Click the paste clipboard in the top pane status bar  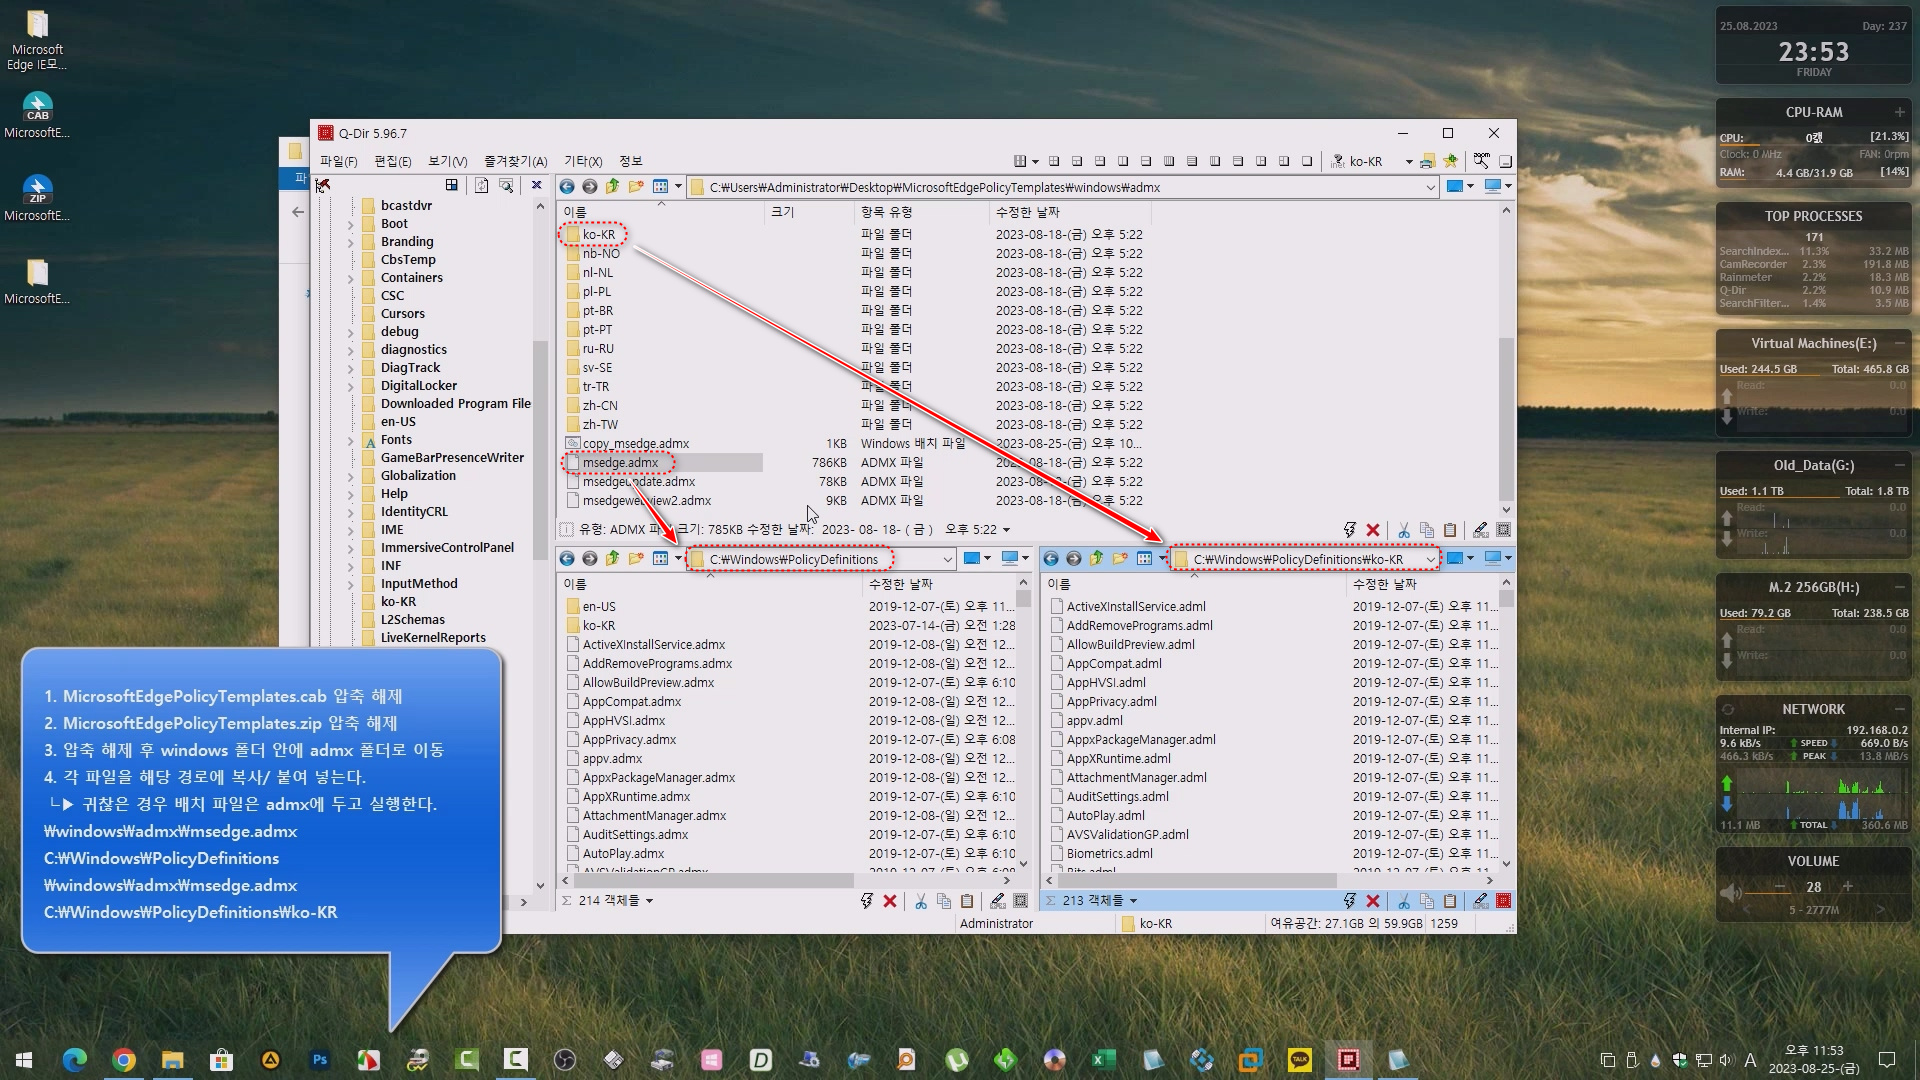(x=1450, y=530)
